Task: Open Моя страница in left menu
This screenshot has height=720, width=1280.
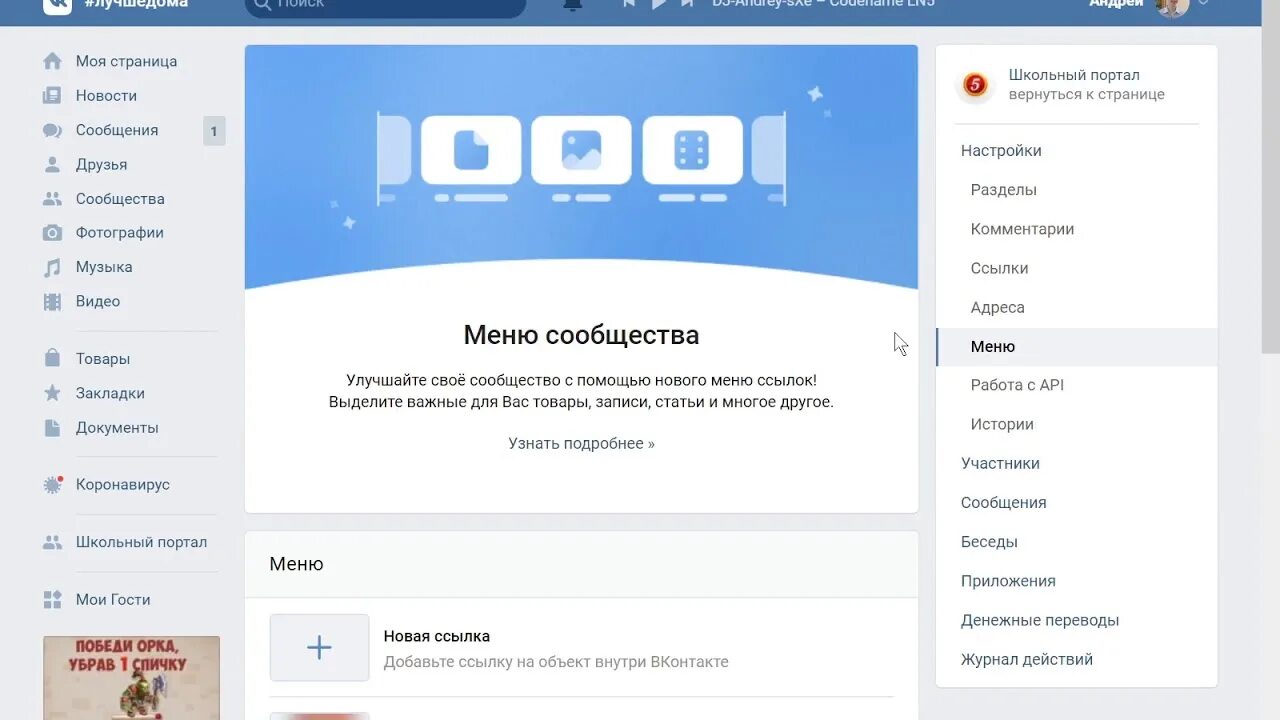Action: 126,61
